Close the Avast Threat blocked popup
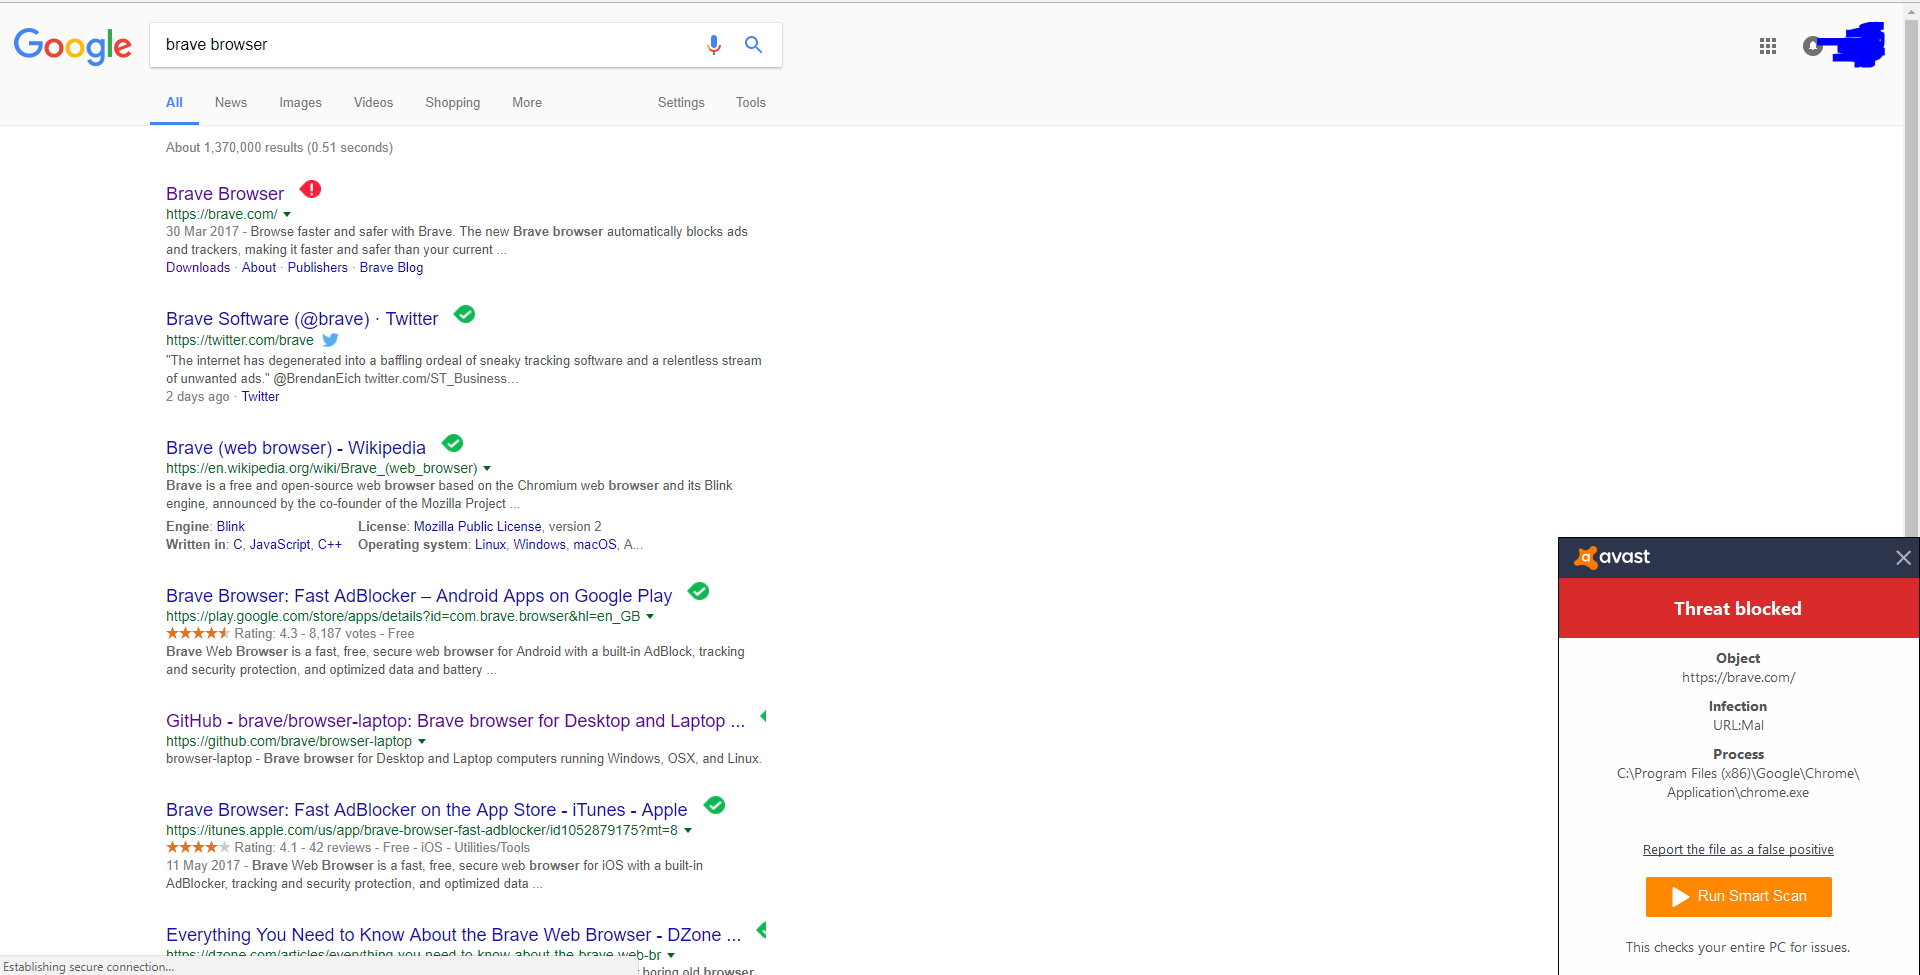The width and height of the screenshot is (1920, 975). [x=1903, y=558]
